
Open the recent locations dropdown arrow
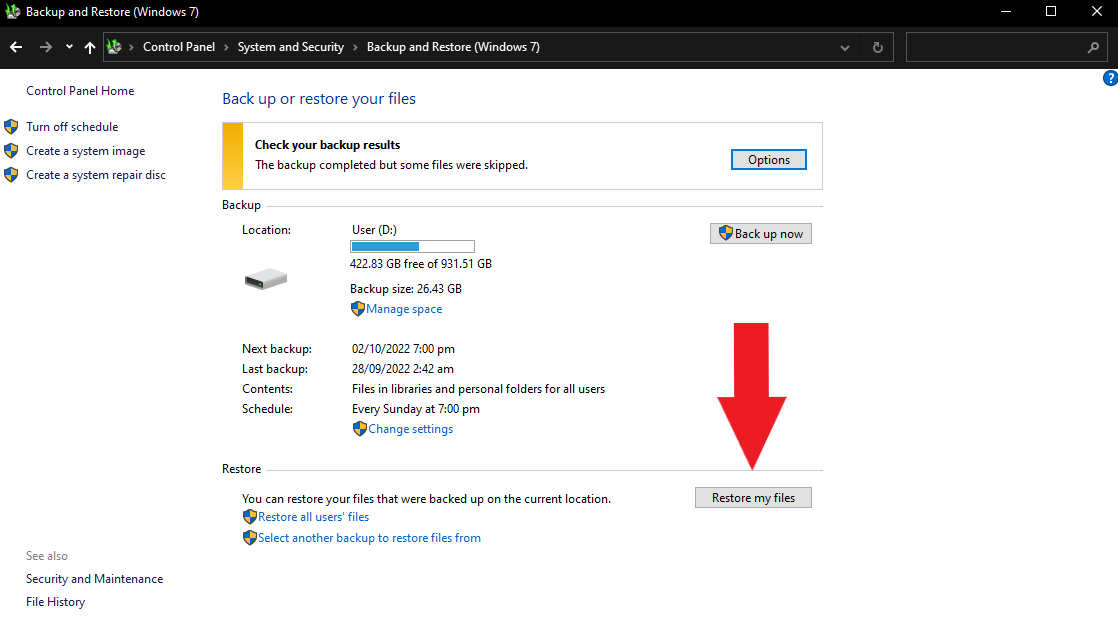tap(69, 47)
